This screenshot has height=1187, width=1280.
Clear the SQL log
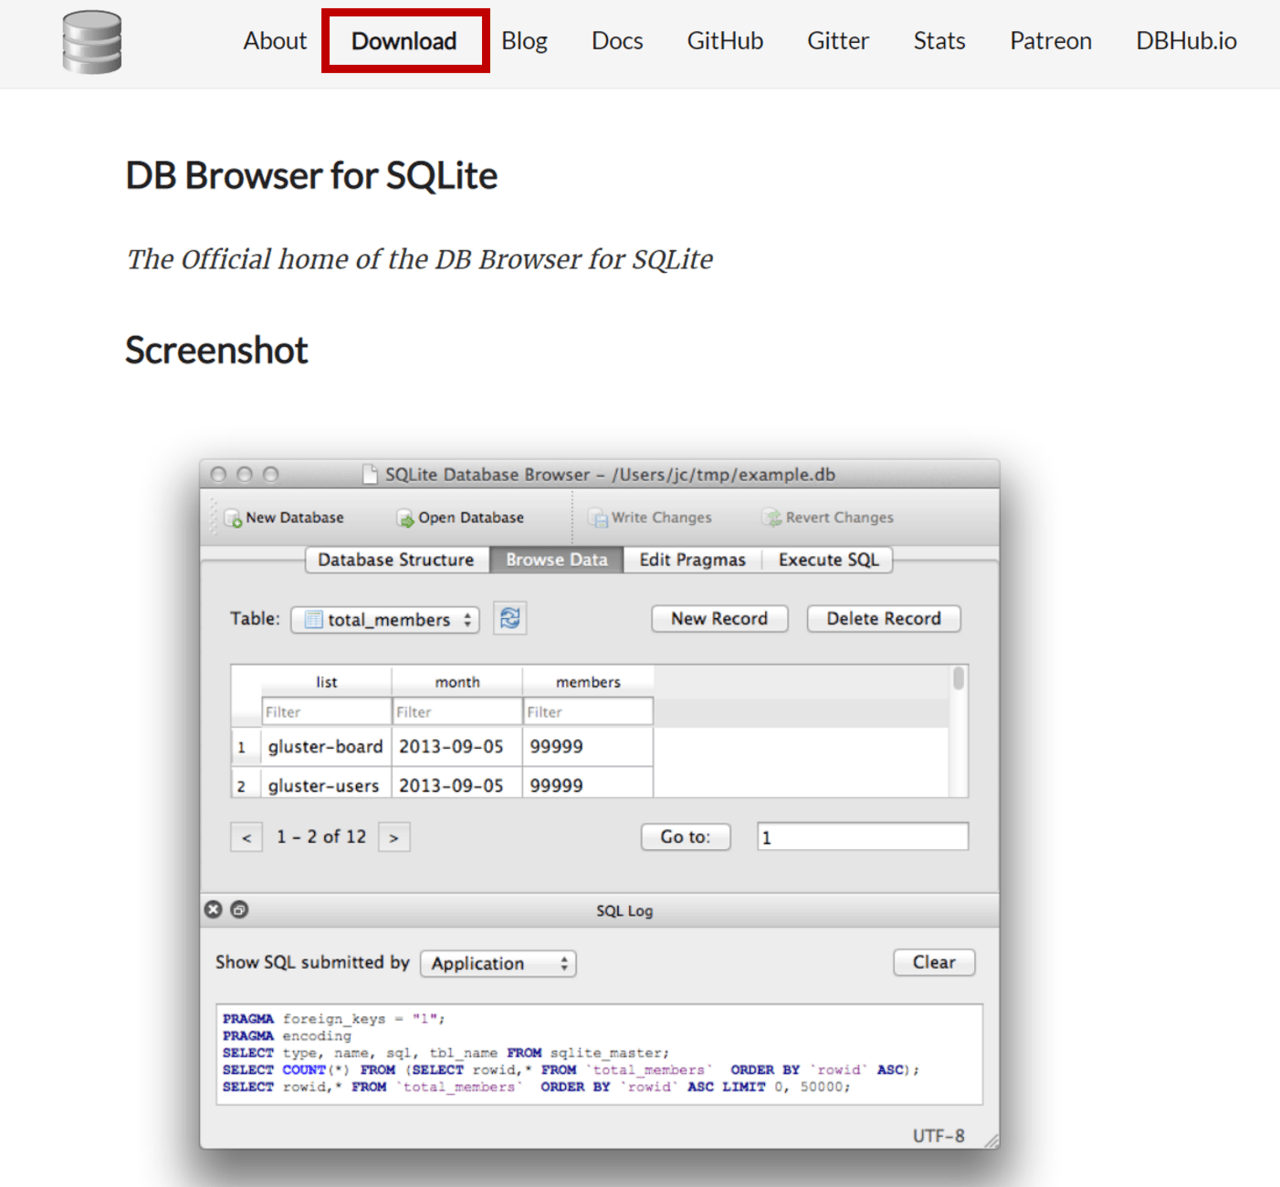coord(934,962)
